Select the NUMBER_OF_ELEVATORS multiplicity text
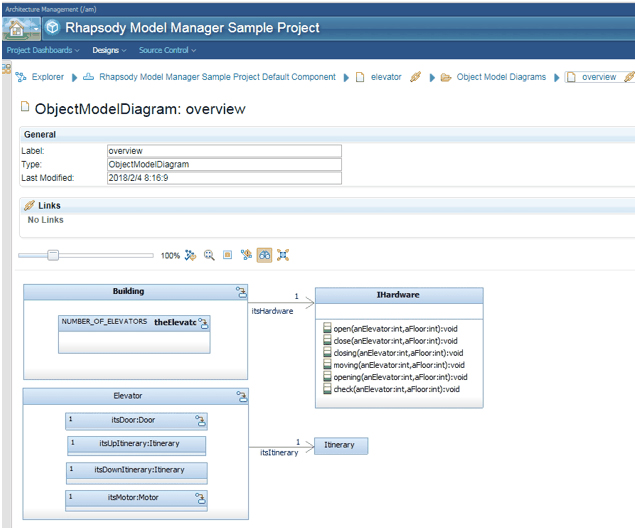 pyautogui.click(x=104, y=321)
